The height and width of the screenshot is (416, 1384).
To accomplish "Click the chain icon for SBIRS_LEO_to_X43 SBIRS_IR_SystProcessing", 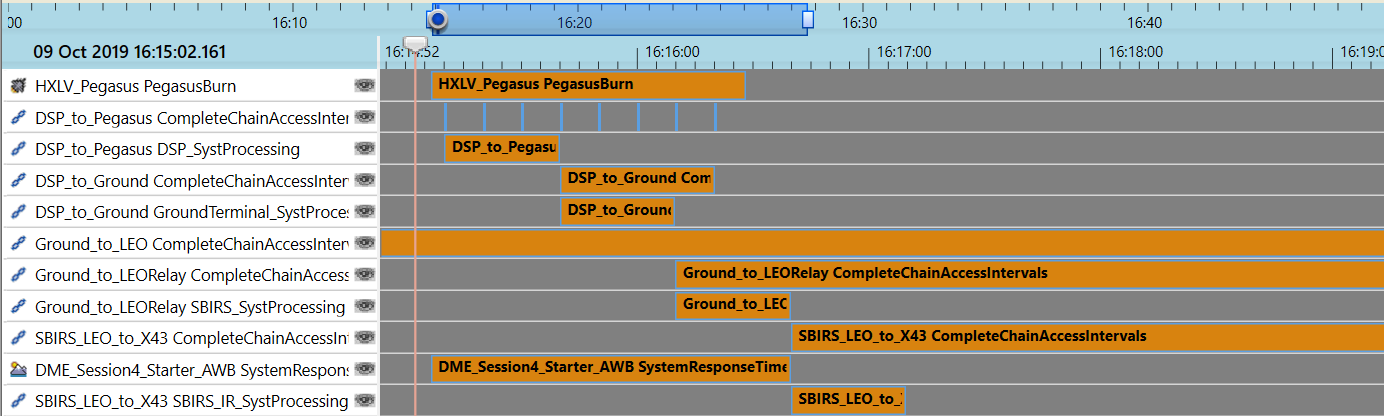I will 17,401.
